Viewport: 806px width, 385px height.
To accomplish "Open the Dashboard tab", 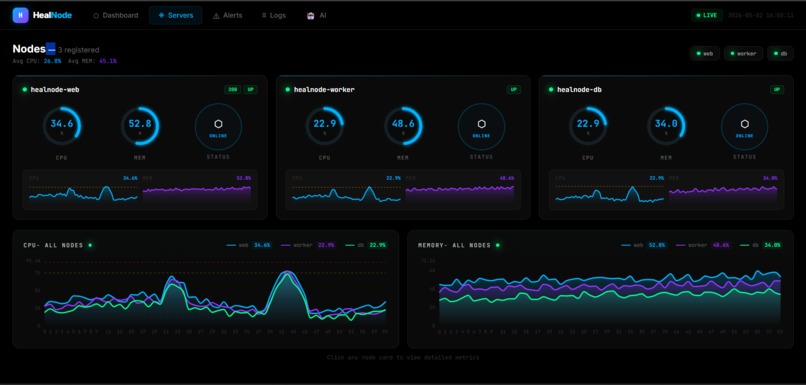I will coord(116,15).
